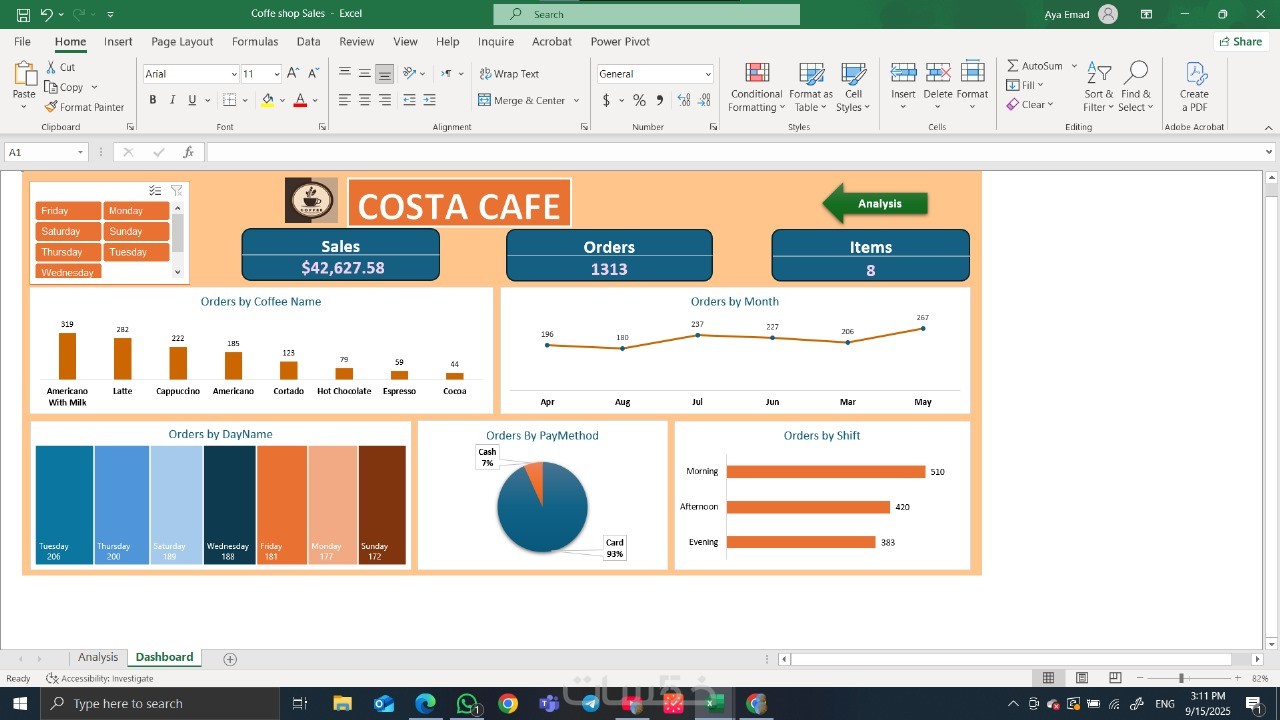Viewport: 1280px width, 720px height.
Task: Toggle the Friday slicer filter
Action: coord(68,211)
